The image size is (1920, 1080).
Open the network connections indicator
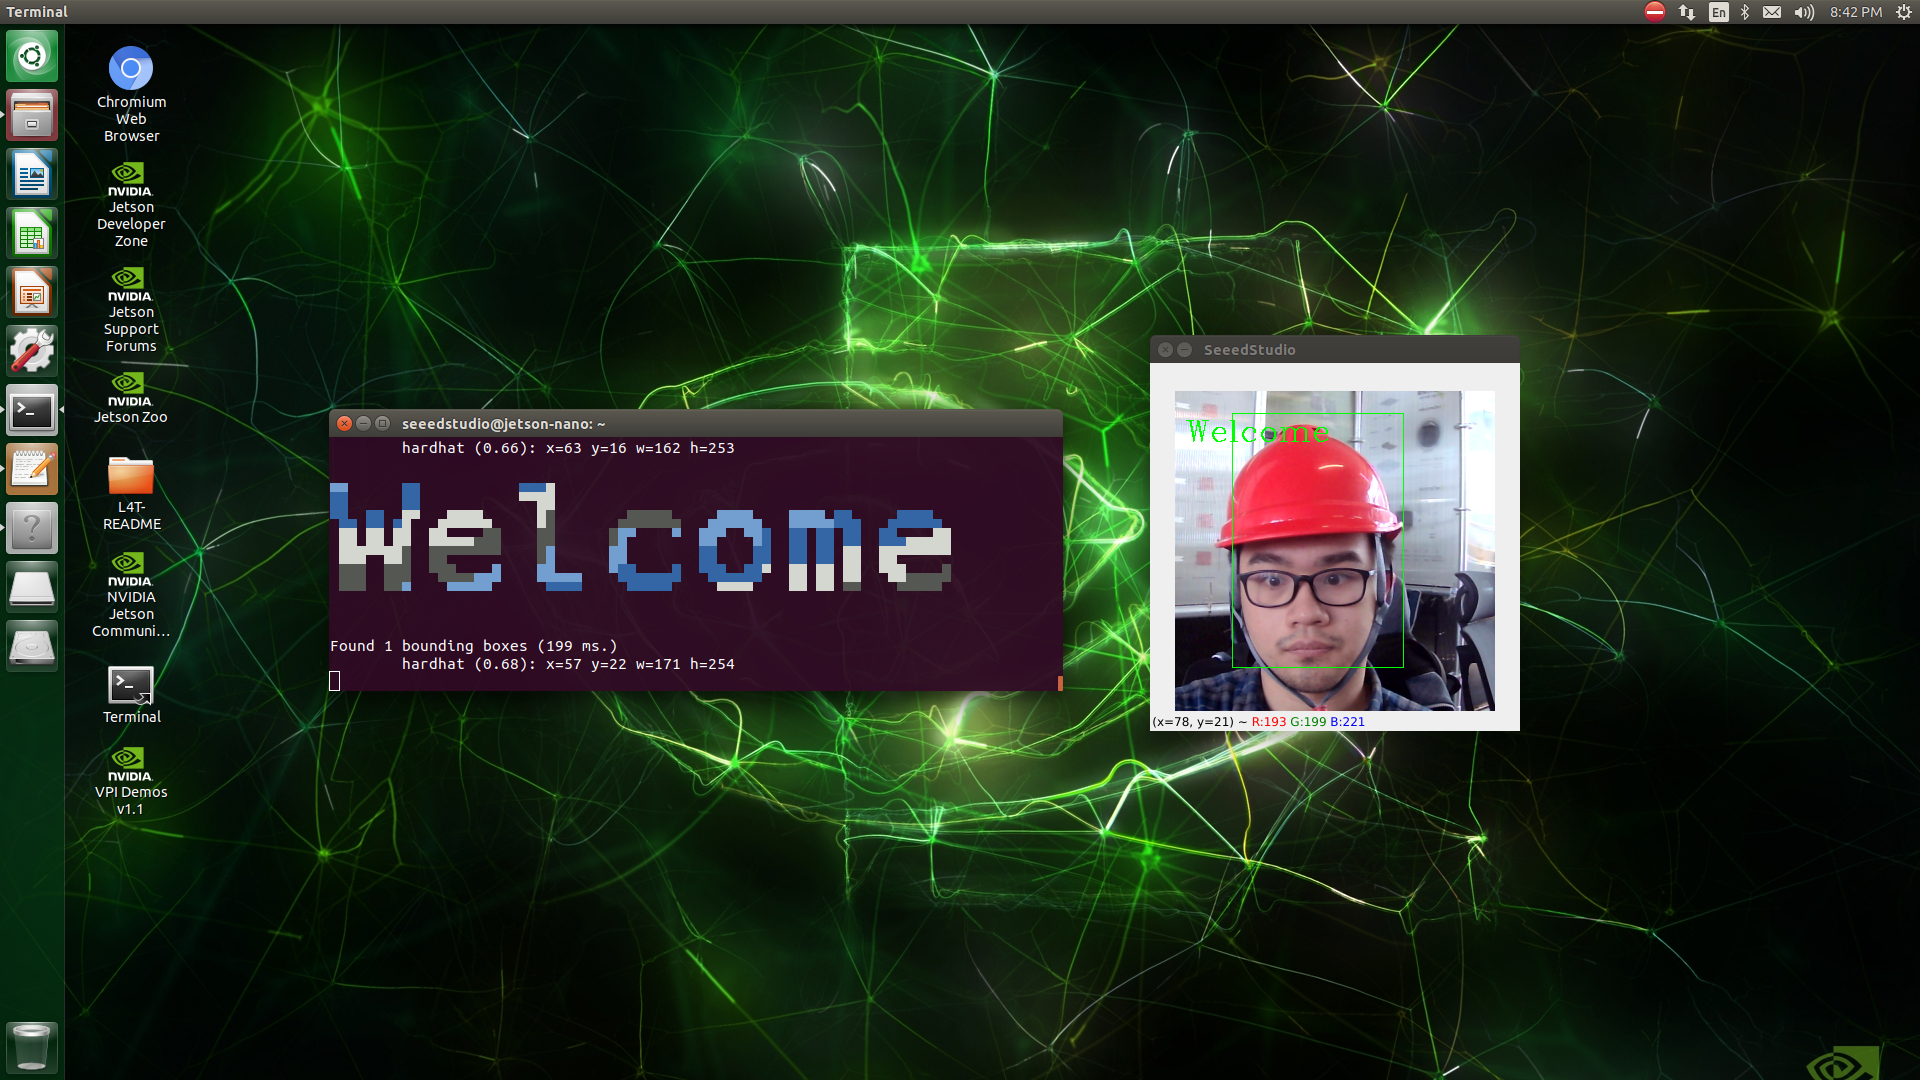pyautogui.click(x=1687, y=12)
